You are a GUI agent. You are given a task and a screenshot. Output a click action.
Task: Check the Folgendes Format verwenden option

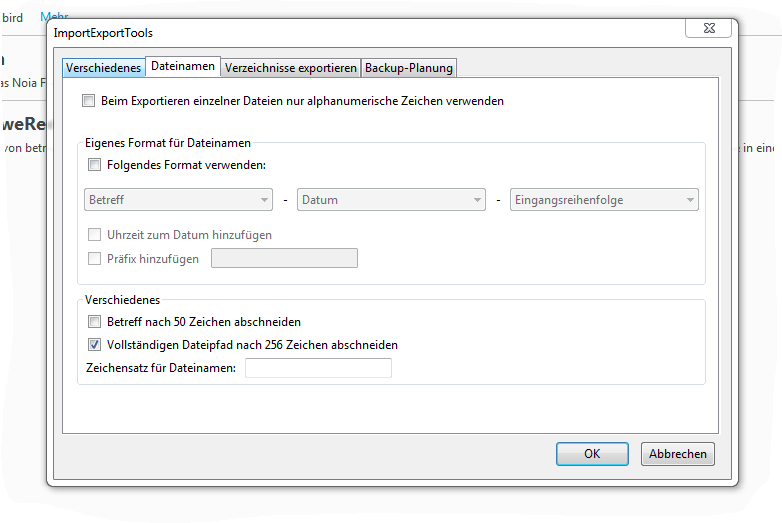tap(95, 165)
